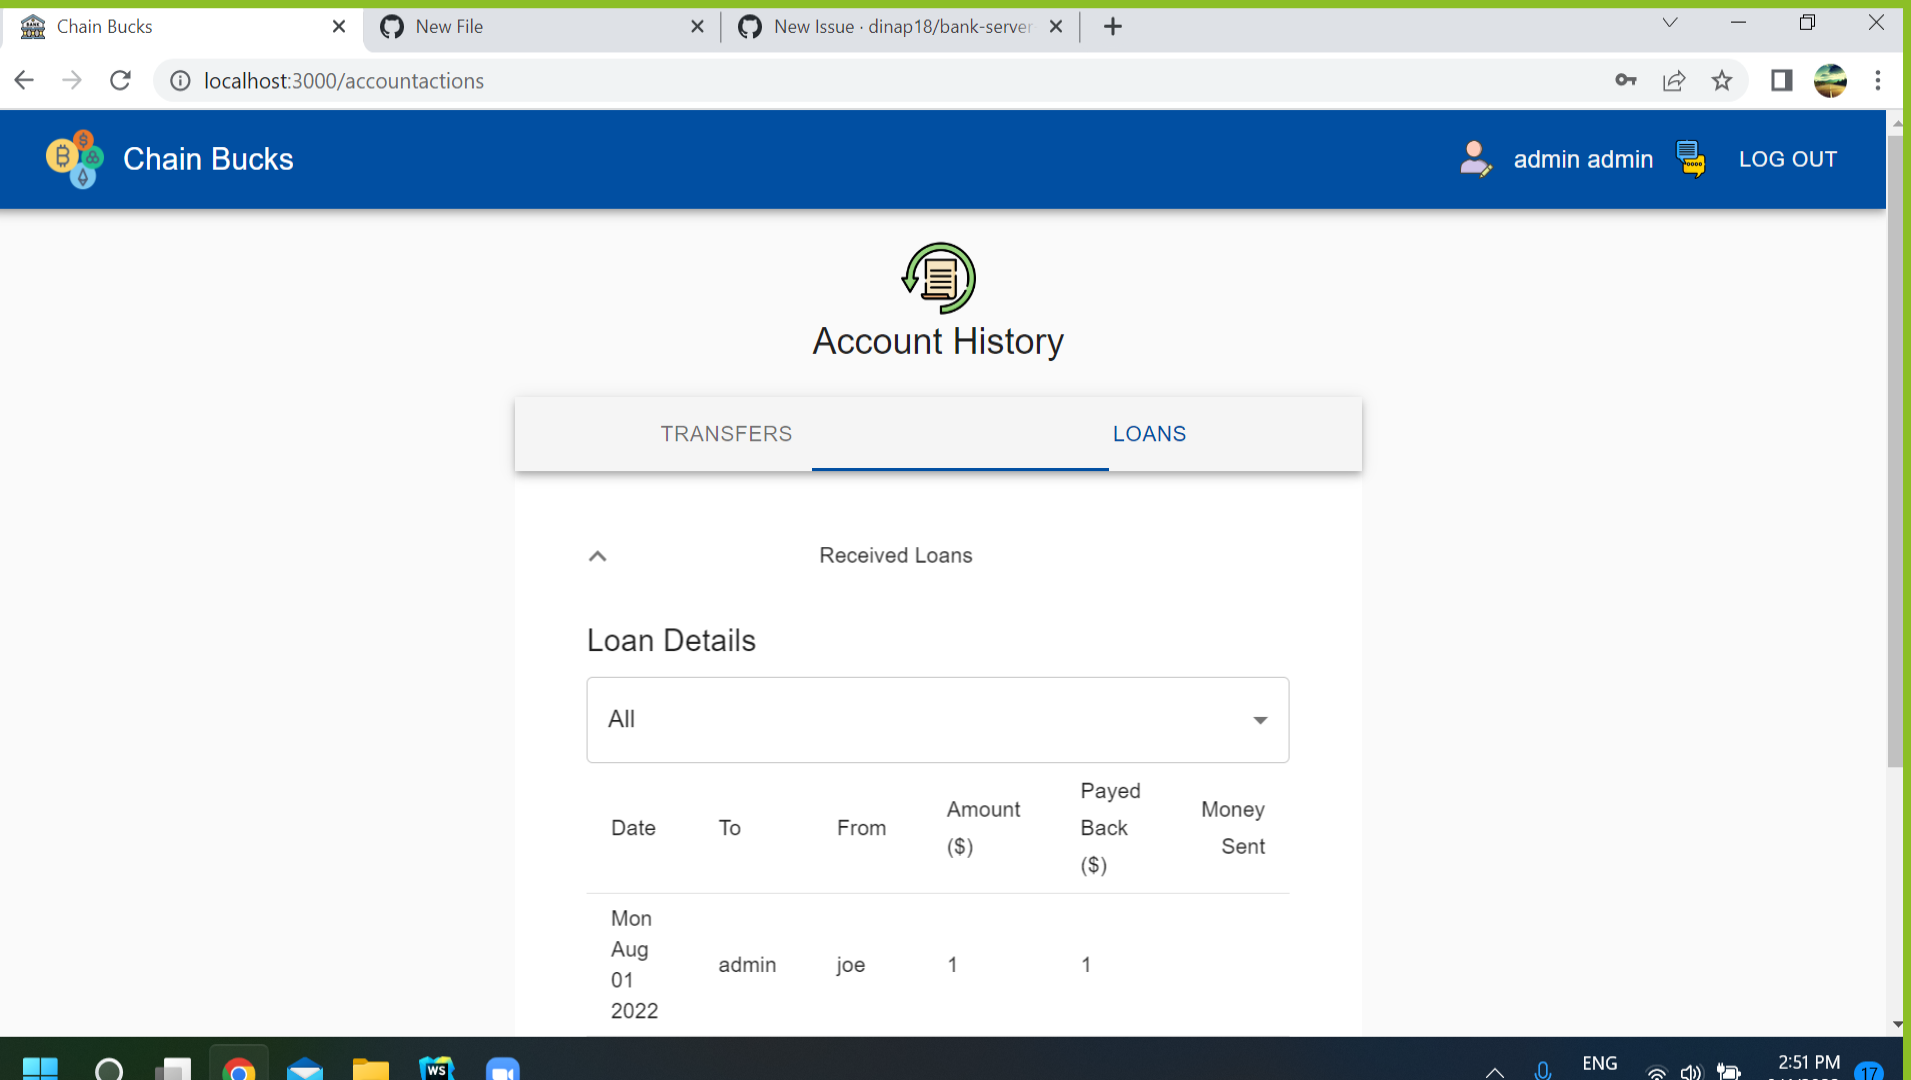
Task: Click the site info icon in the address bar
Action: pyautogui.click(x=180, y=81)
